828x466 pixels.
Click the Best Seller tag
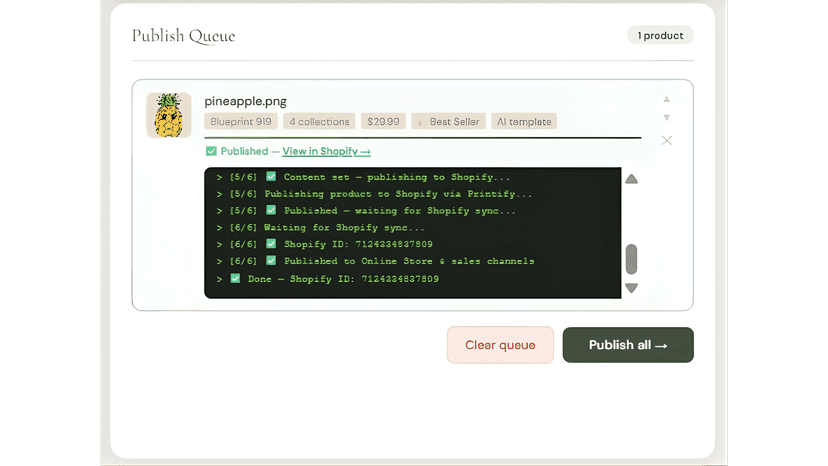point(448,122)
